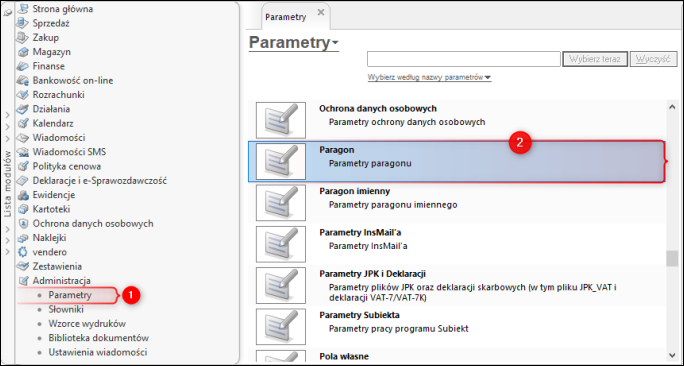Click the Parametry Subiekta edit icon
The image size is (684, 366).
pyautogui.click(x=281, y=327)
